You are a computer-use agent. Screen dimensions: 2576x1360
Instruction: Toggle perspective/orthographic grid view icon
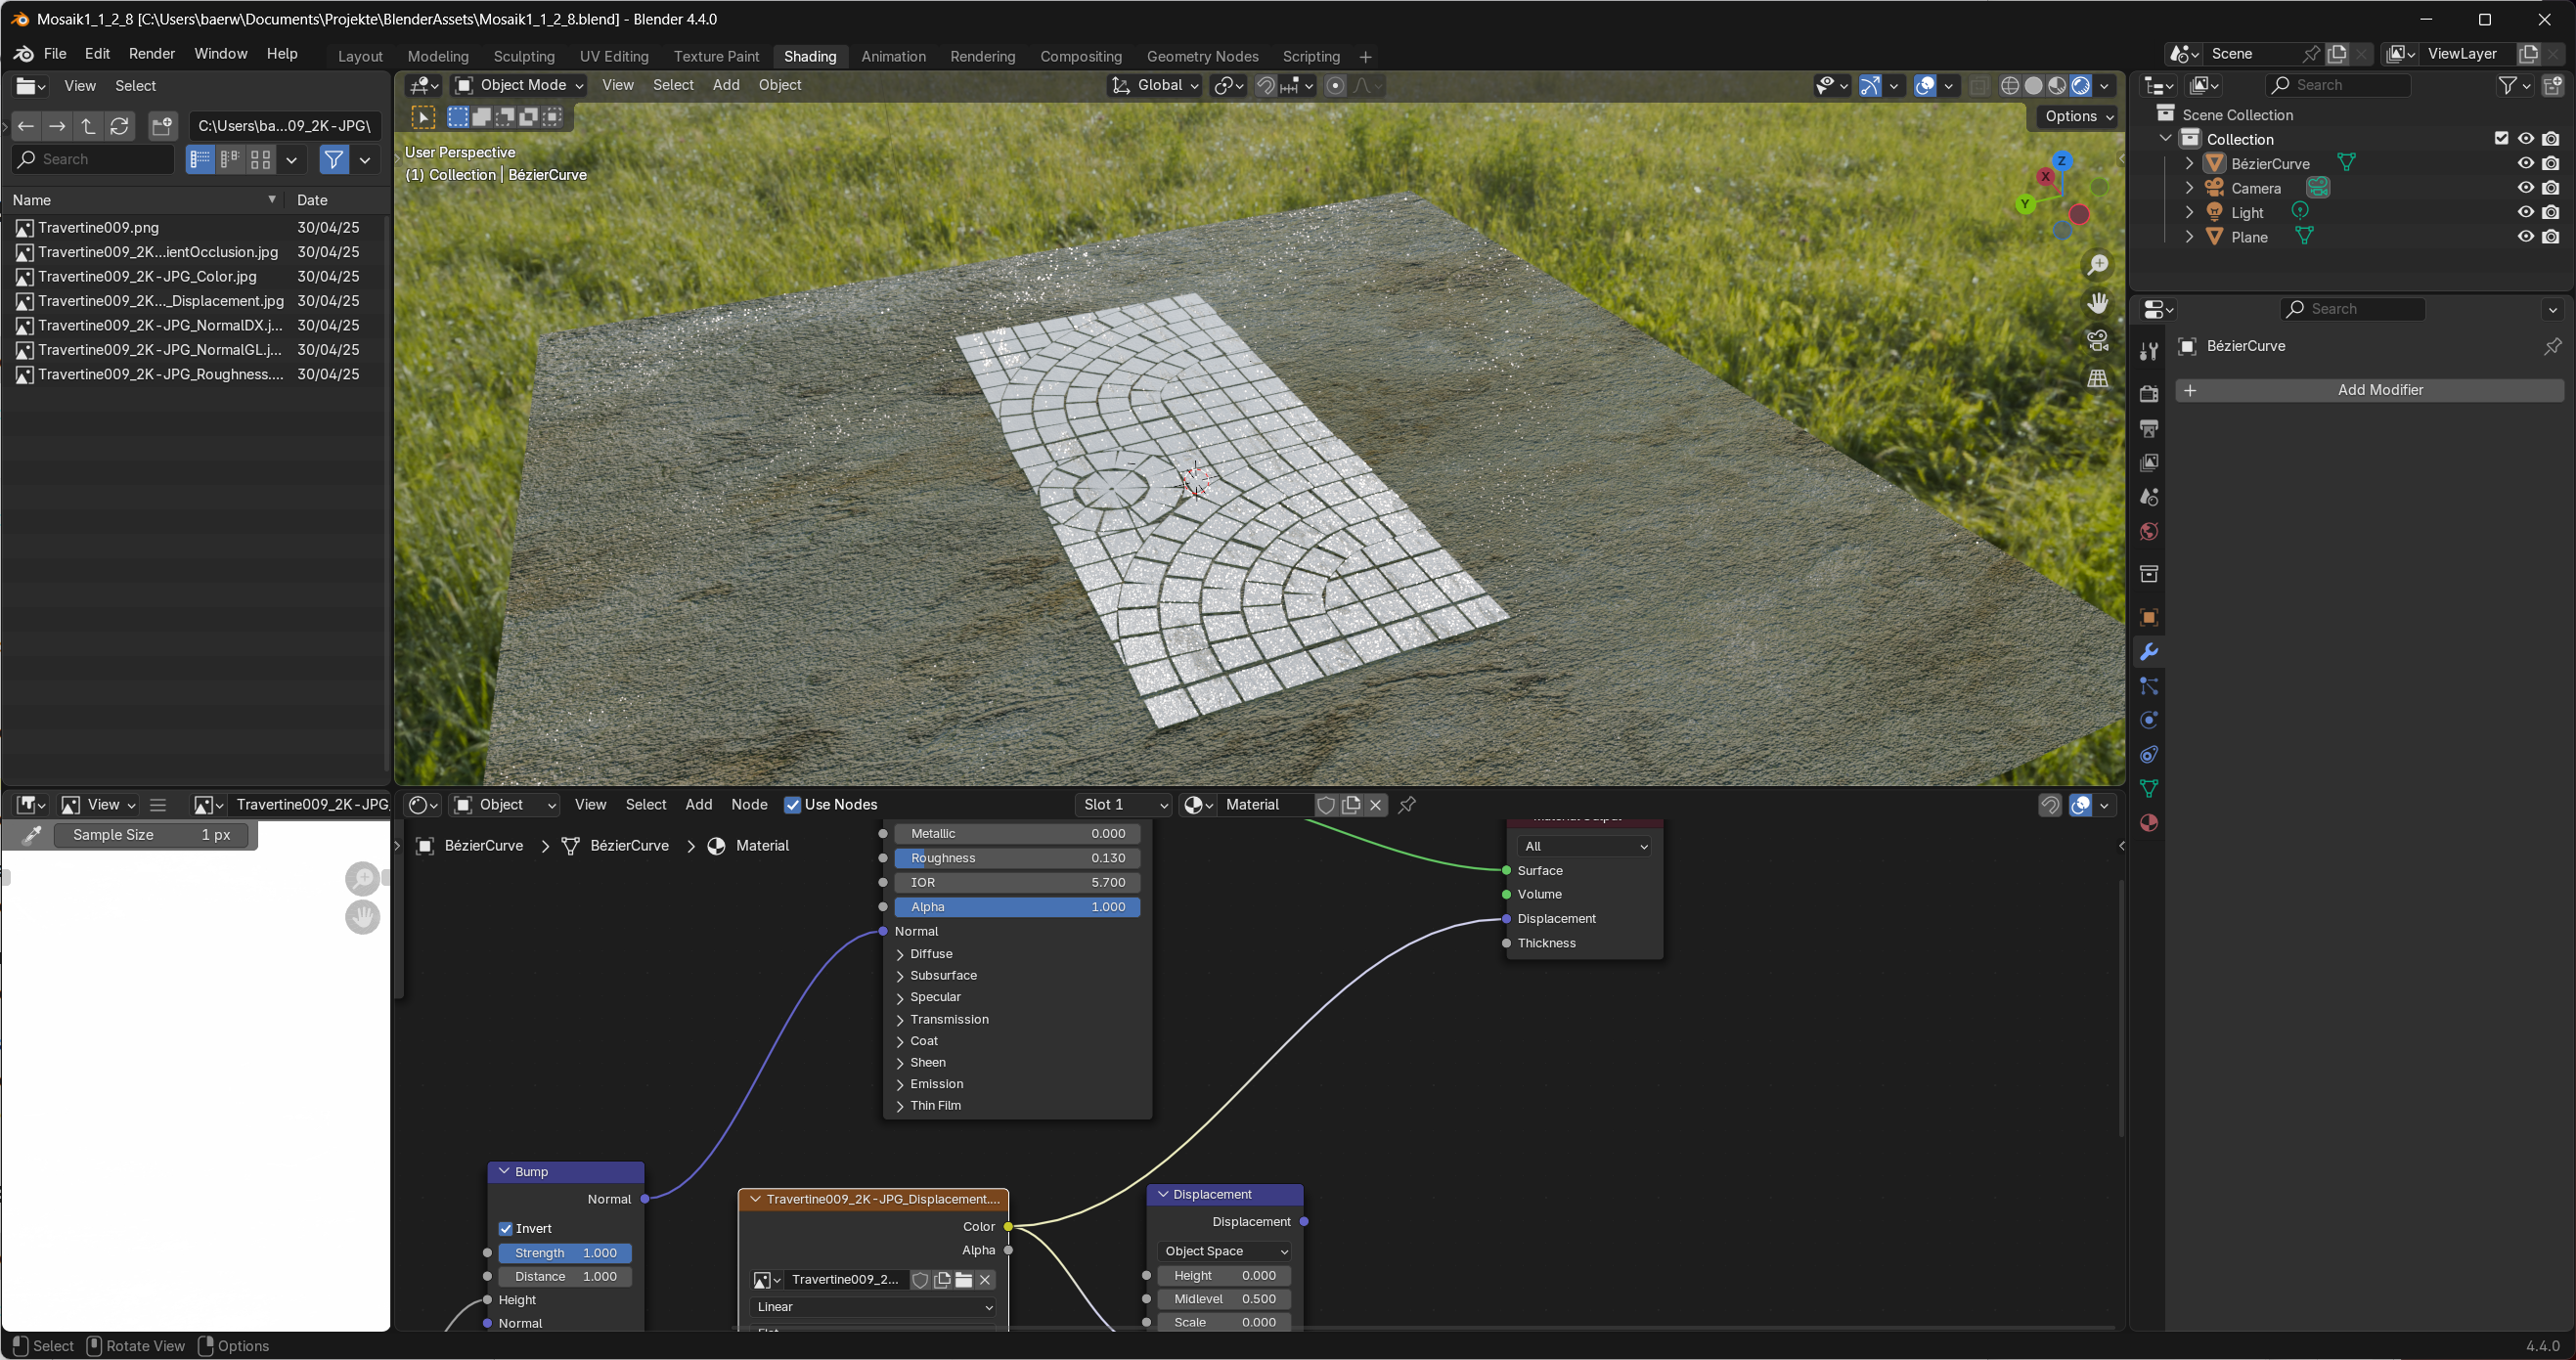pyautogui.click(x=2097, y=379)
